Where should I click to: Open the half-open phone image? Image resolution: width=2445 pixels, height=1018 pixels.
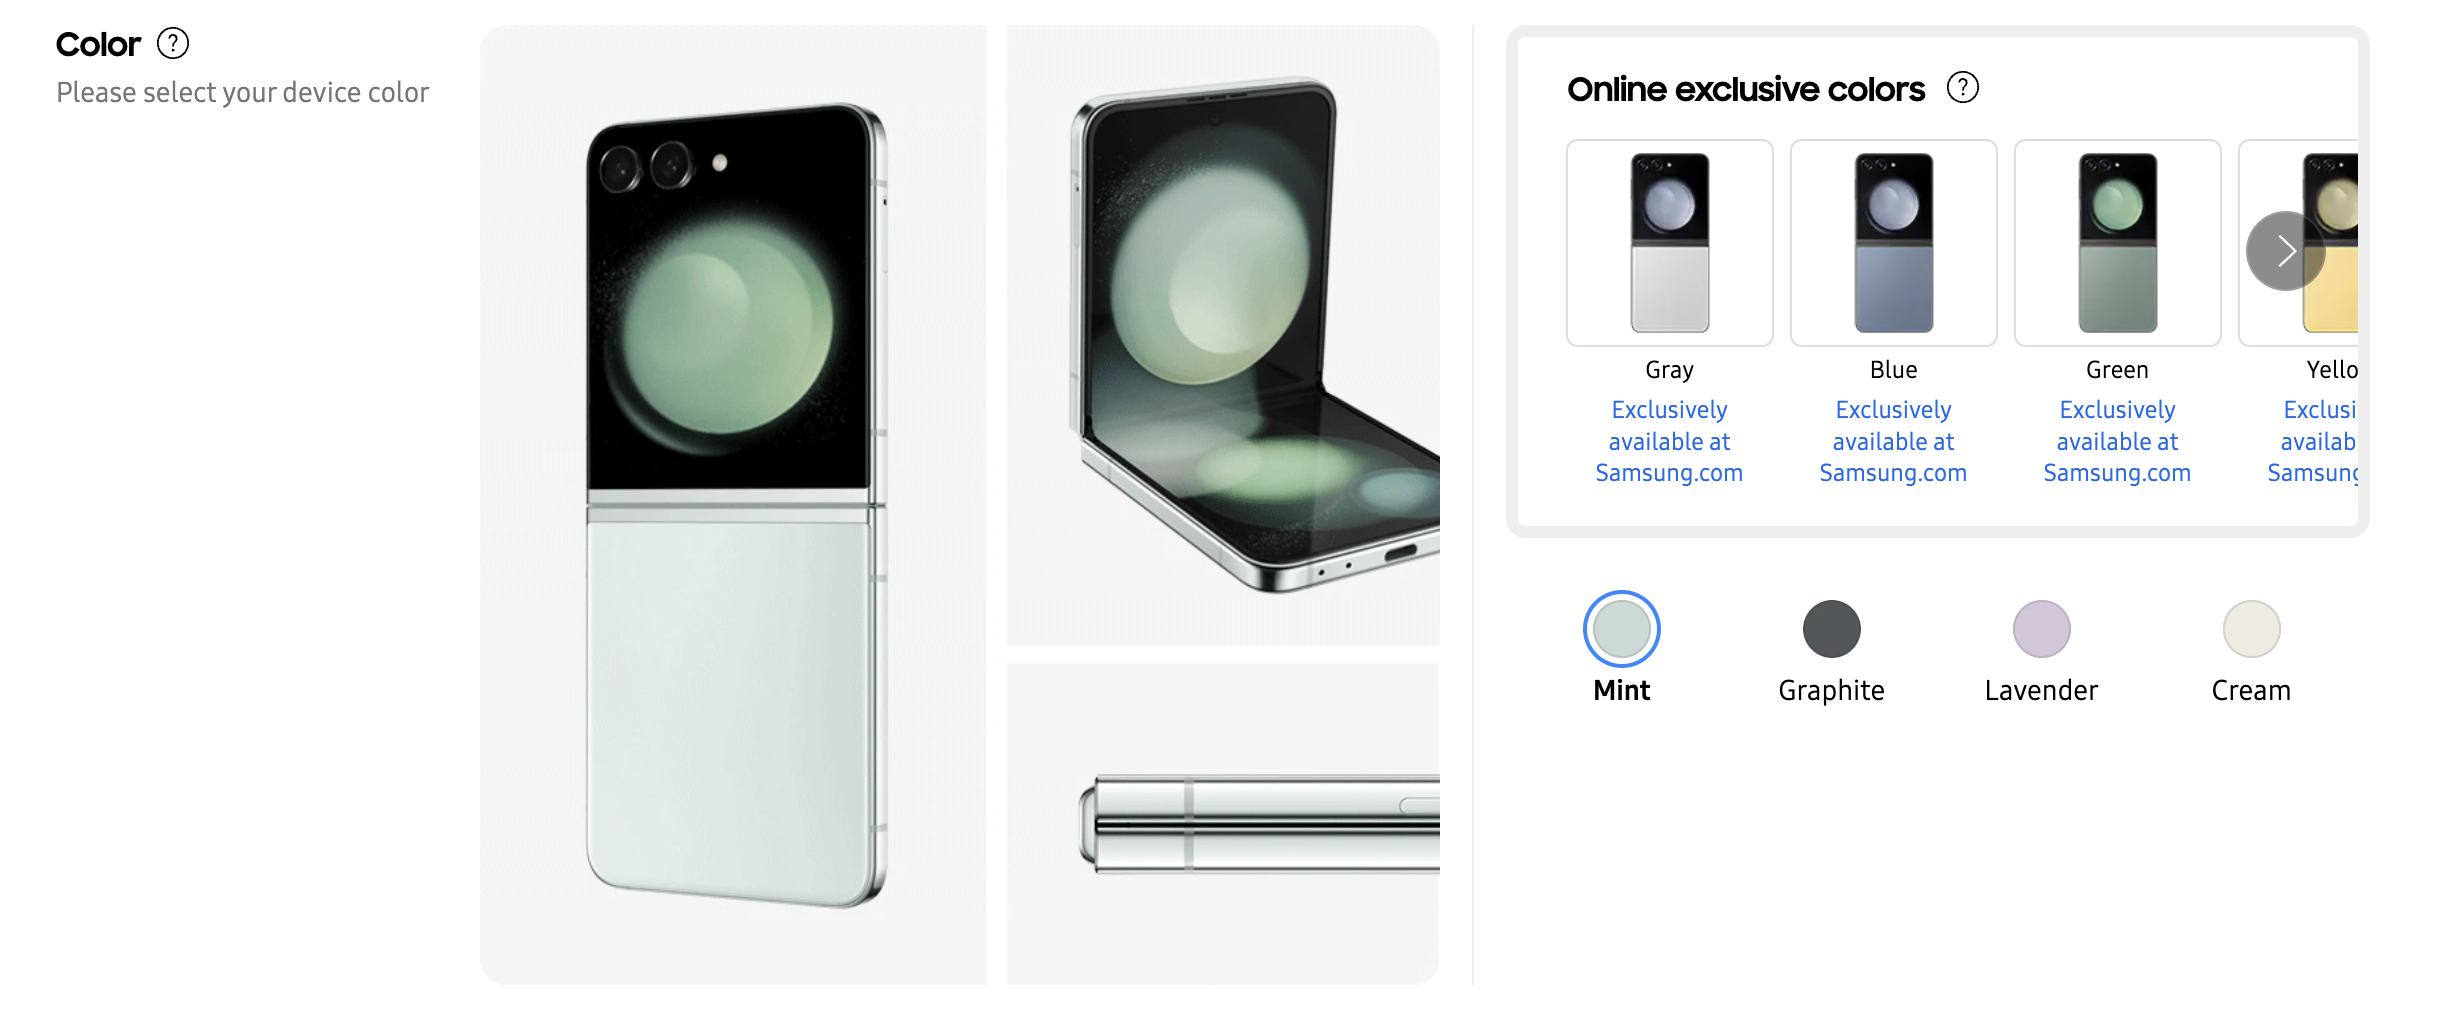click(1223, 336)
